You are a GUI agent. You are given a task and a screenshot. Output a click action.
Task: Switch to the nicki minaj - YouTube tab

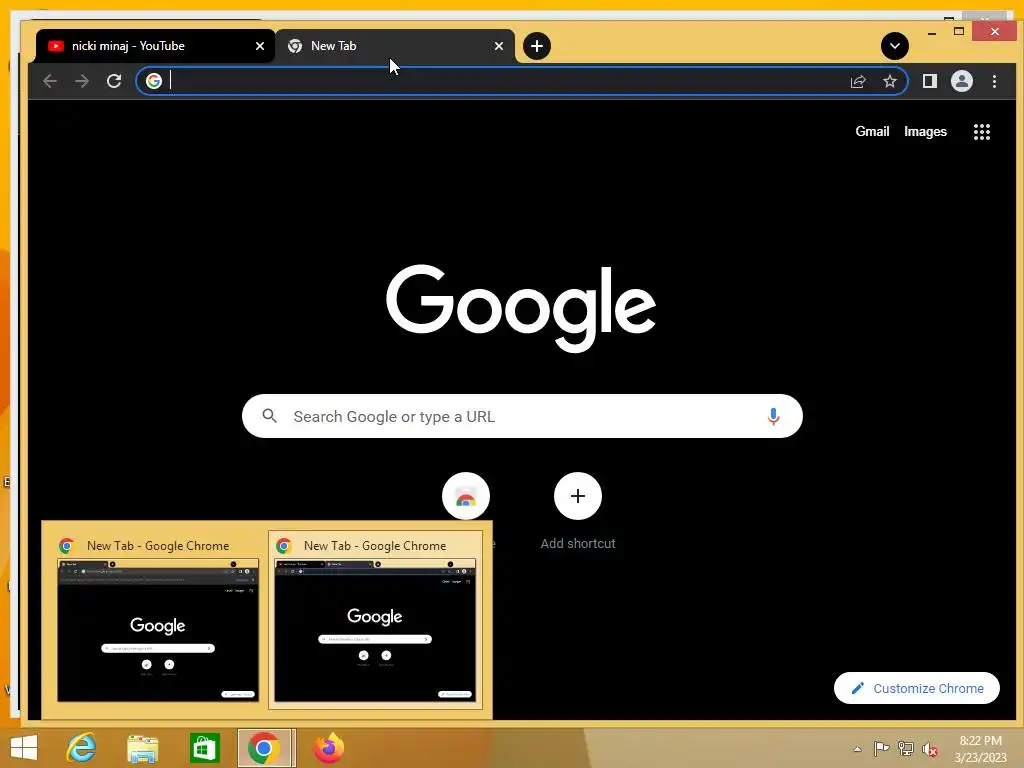155,46
